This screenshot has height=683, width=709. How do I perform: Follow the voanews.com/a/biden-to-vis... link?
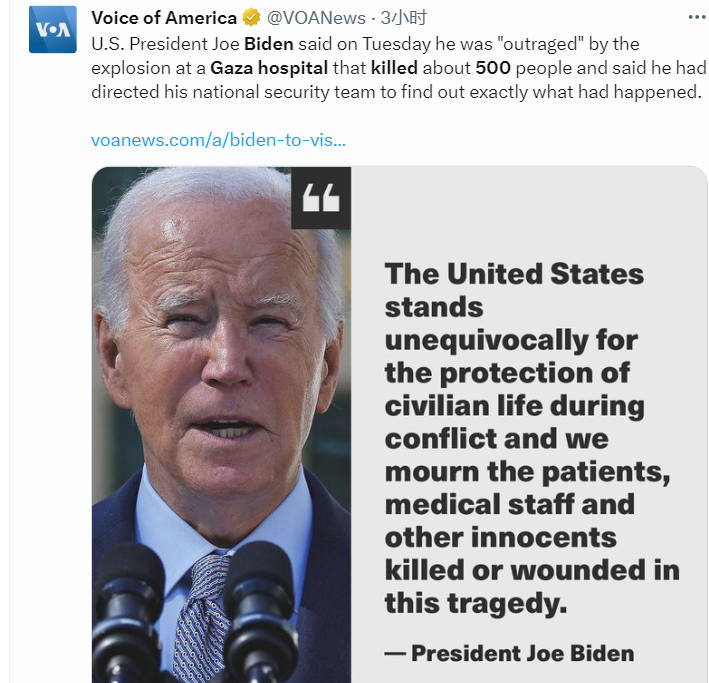218,140
